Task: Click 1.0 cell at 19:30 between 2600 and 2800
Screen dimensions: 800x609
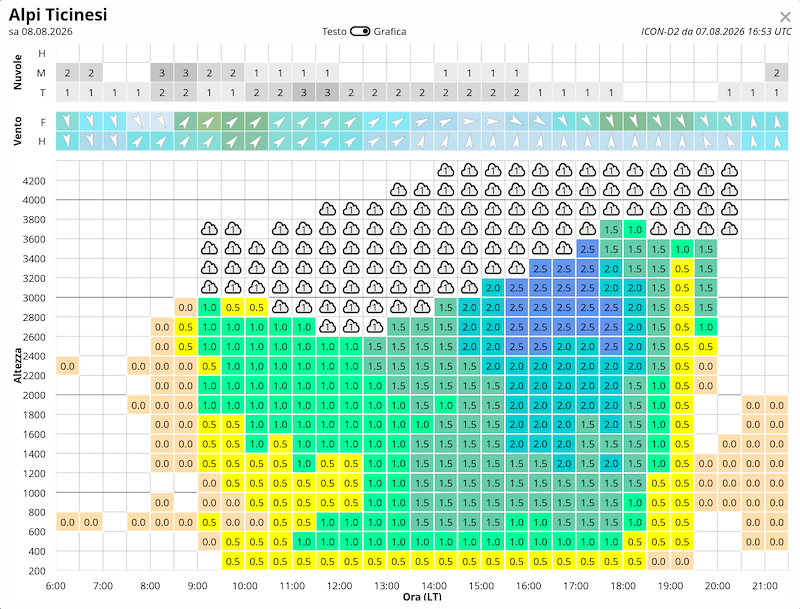Action: coord(706,327)
